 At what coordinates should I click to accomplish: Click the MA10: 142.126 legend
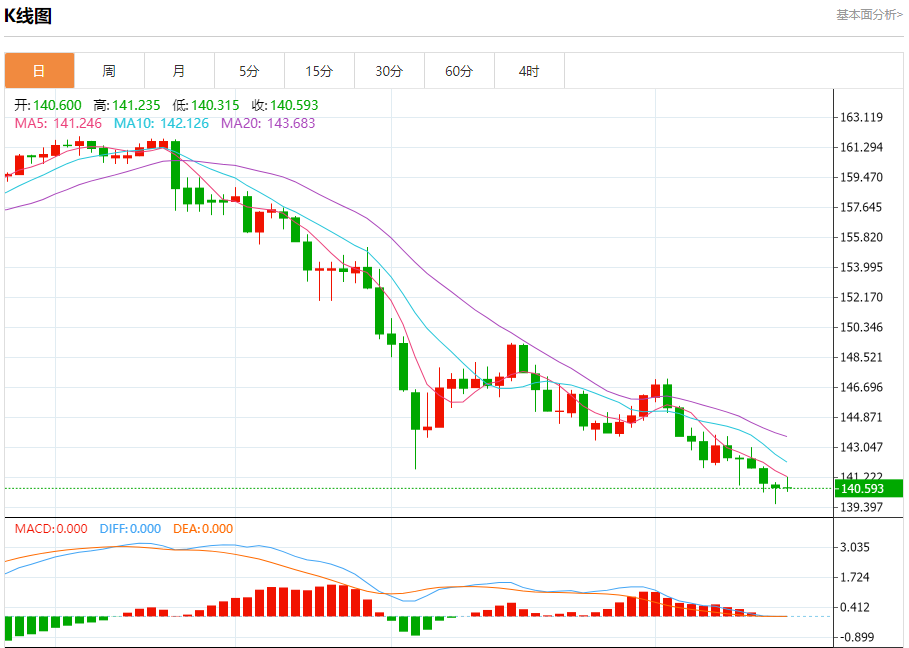(x=161, y=123)
